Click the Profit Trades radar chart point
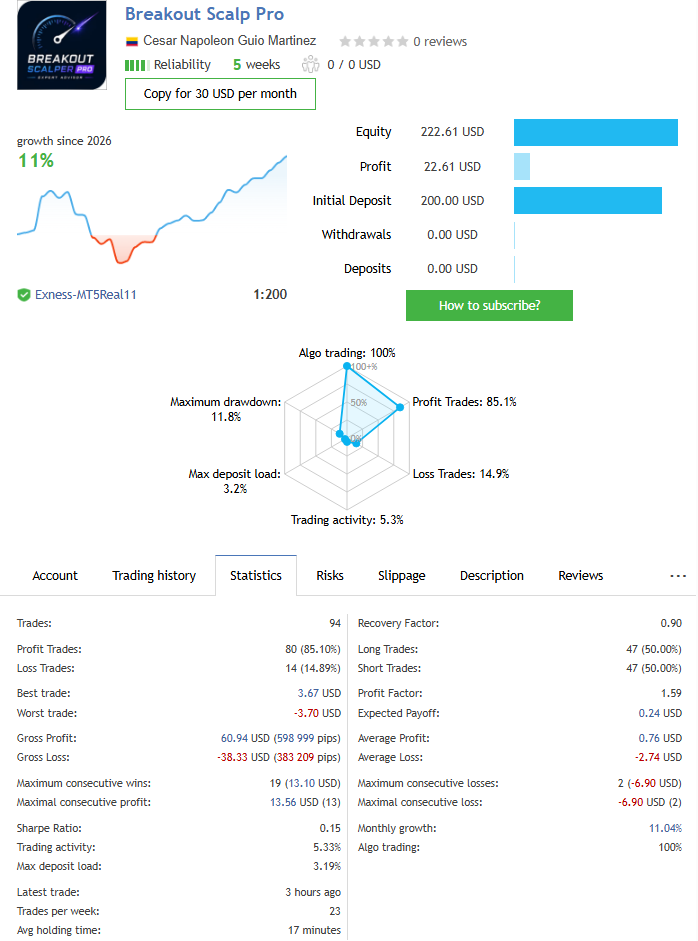The width and height of the screenshot is (698, 941). (400, 407)
